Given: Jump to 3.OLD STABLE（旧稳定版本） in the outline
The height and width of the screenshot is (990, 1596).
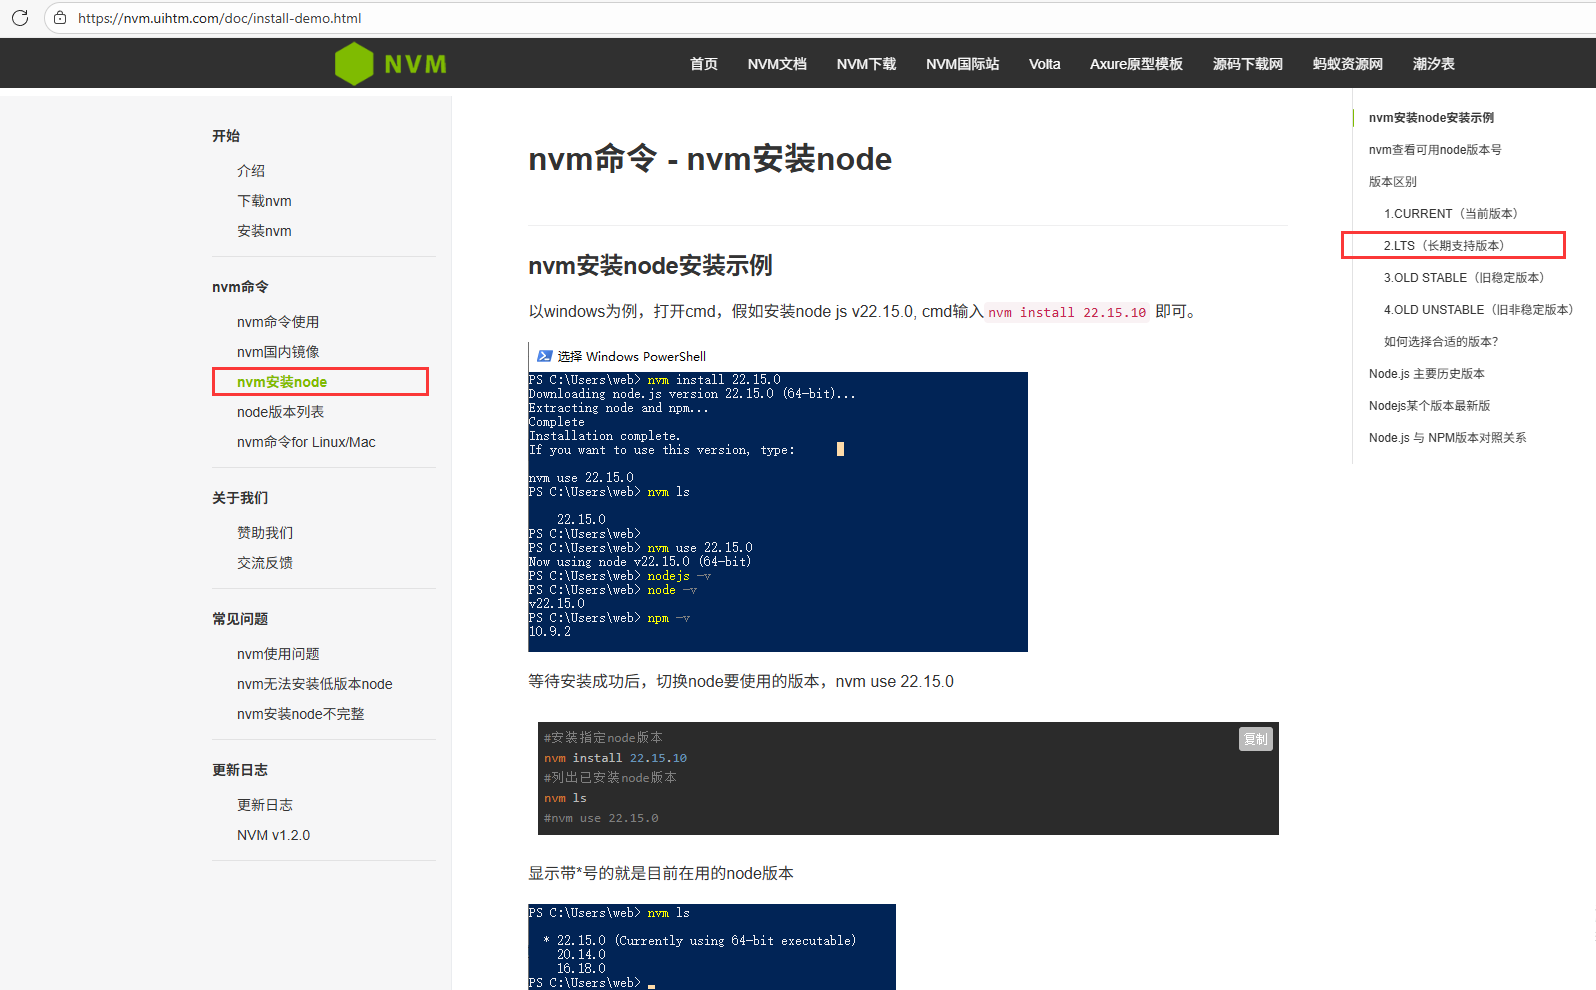Looking at the screenshot, I should pyautogui.click(x=1464, y=278).
